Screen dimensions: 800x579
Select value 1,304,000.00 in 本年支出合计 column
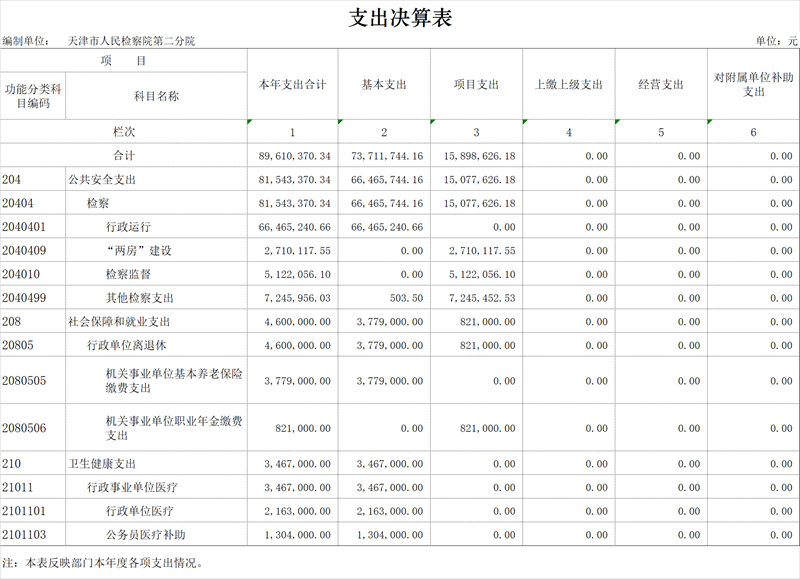tap(297, 535)
